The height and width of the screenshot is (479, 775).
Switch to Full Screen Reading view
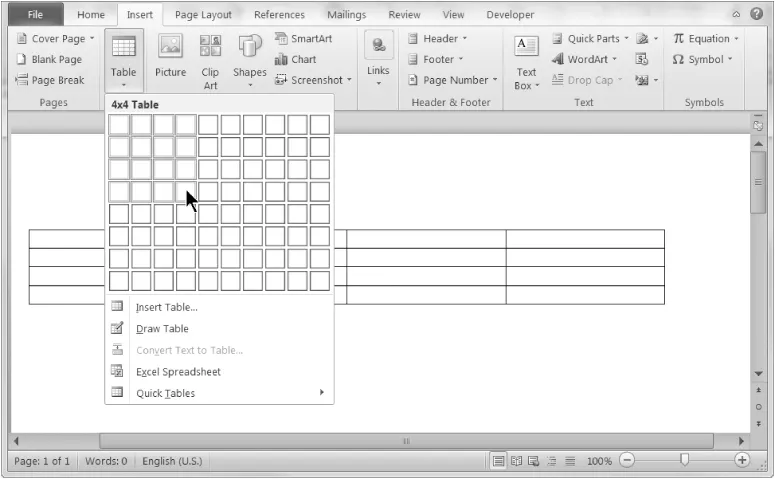516,461
